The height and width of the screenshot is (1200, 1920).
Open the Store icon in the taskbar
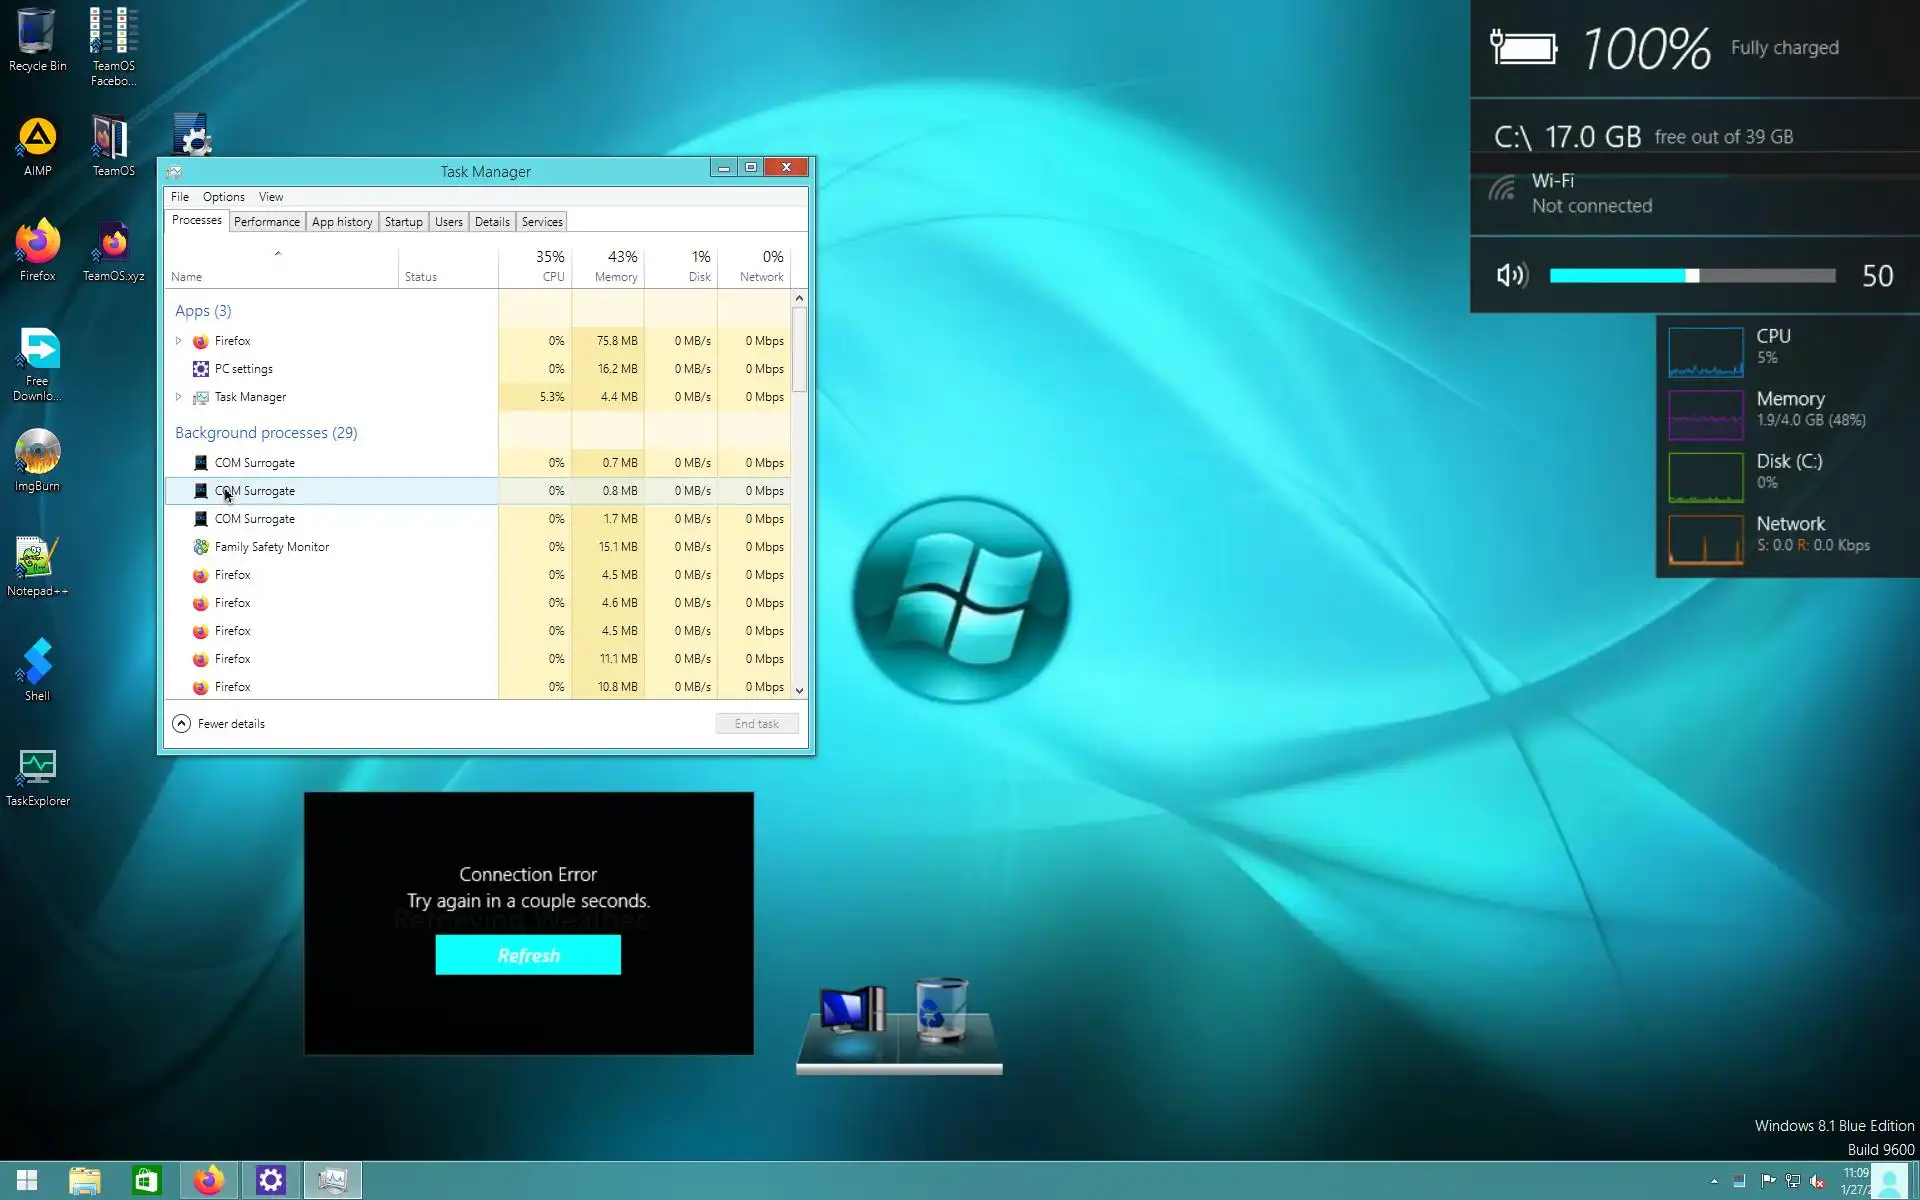pos(147,1180)
